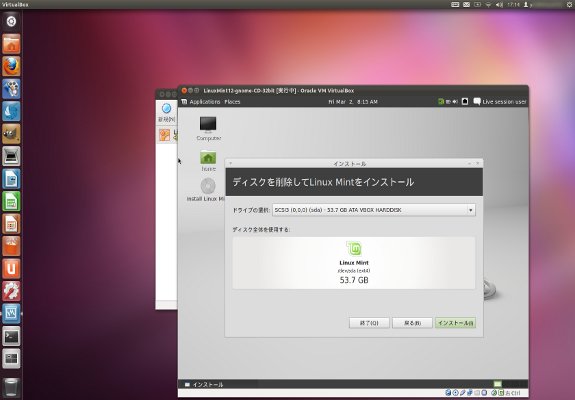The width and height of the screenshot is (575, 400).
Task: Open the Home Folder launcher icon
Action: click(x=11, y=44)
